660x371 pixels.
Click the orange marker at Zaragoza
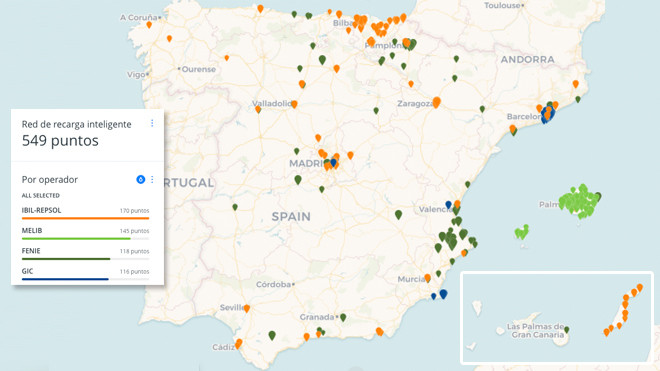(x=436, y=102)
